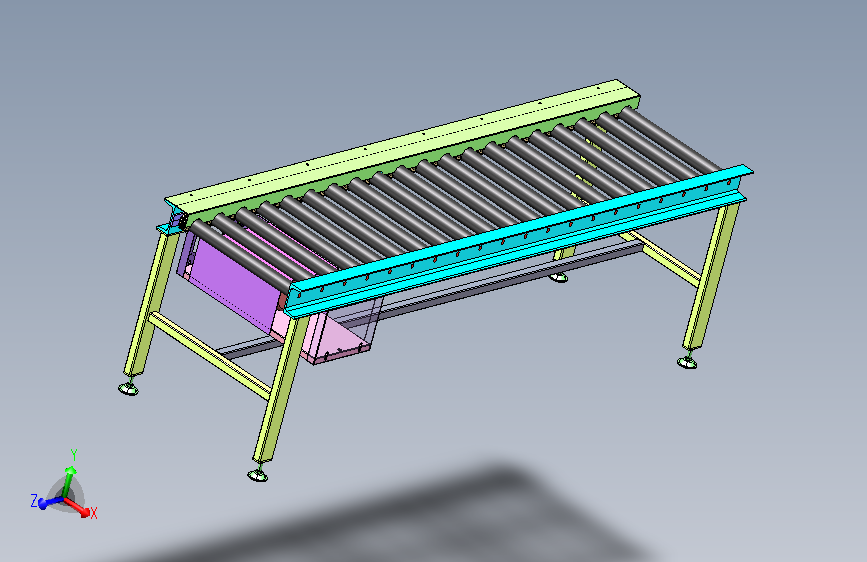Select the nearest front yellow leg
This screenshot has width=867, height=562.
pos(281,389)
